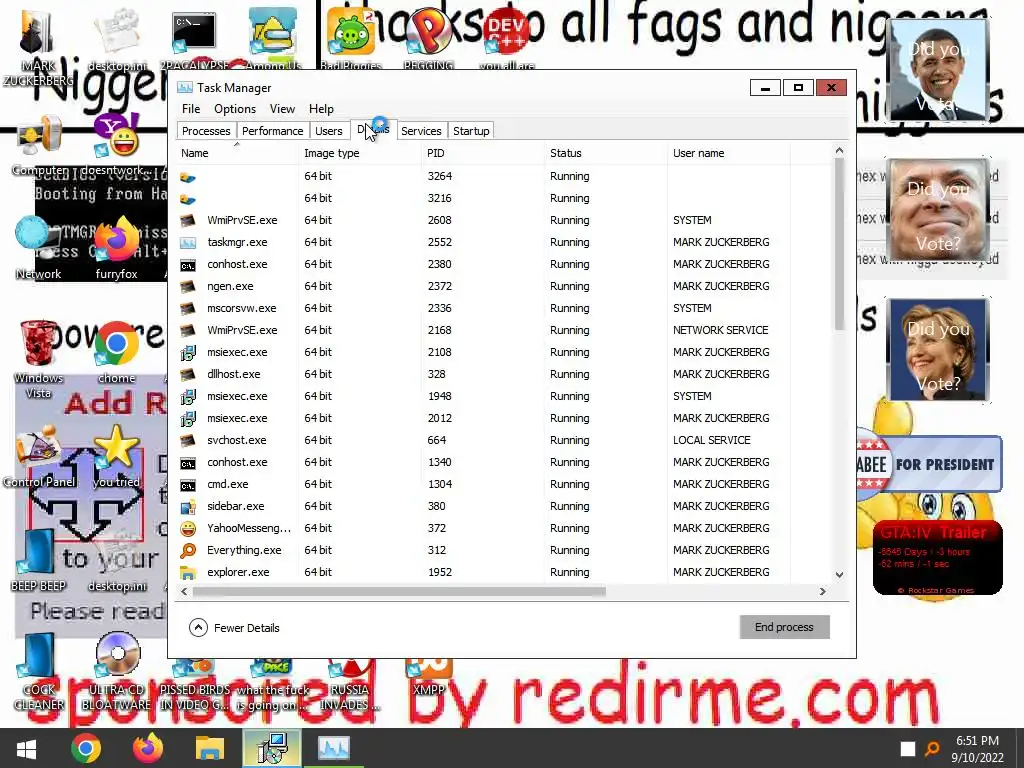Select msiexec.exe with PID 1948
1024x768 pixels.
click(483, 396)
